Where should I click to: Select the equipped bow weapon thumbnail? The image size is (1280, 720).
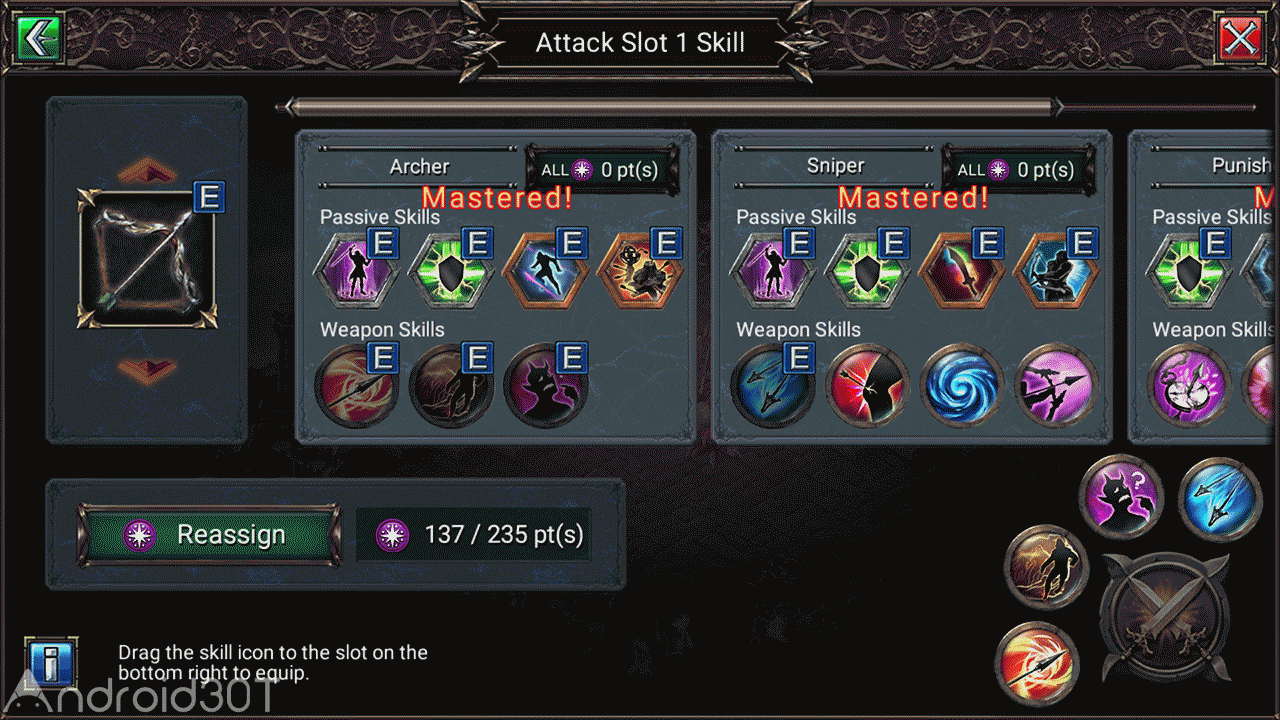(x=147, y=258)
